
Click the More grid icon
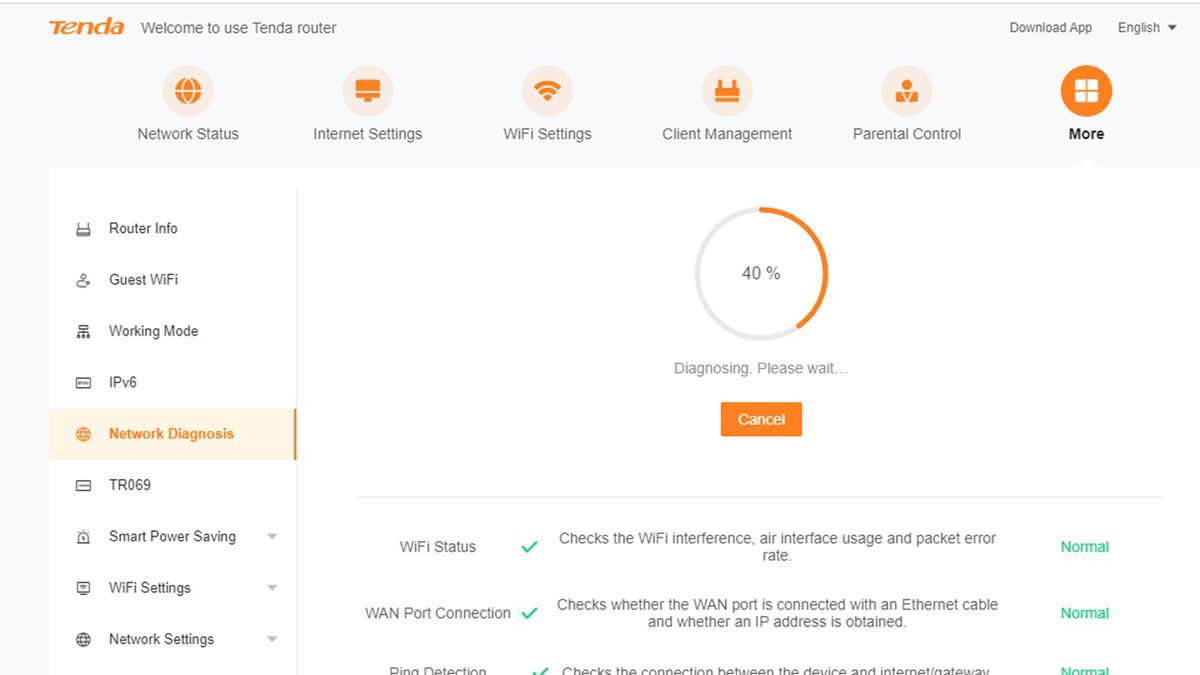tap(1086, 91)
